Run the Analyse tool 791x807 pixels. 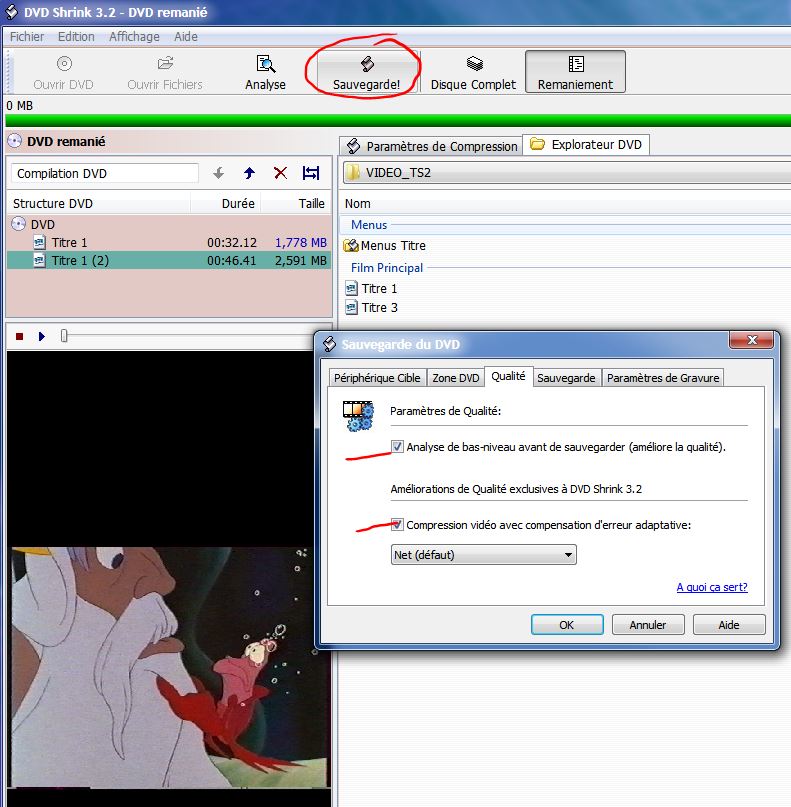tap(266, 72)
